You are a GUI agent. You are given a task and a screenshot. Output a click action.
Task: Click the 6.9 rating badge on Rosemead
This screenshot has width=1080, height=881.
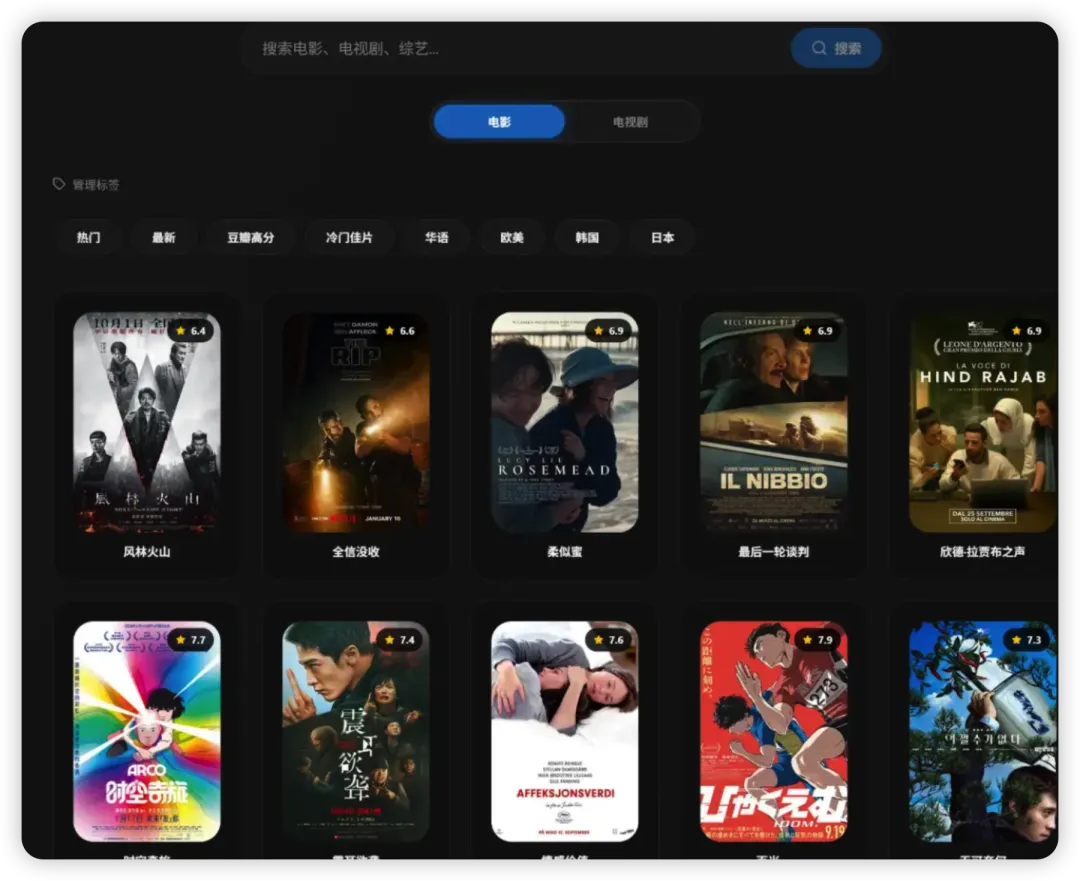609,331
